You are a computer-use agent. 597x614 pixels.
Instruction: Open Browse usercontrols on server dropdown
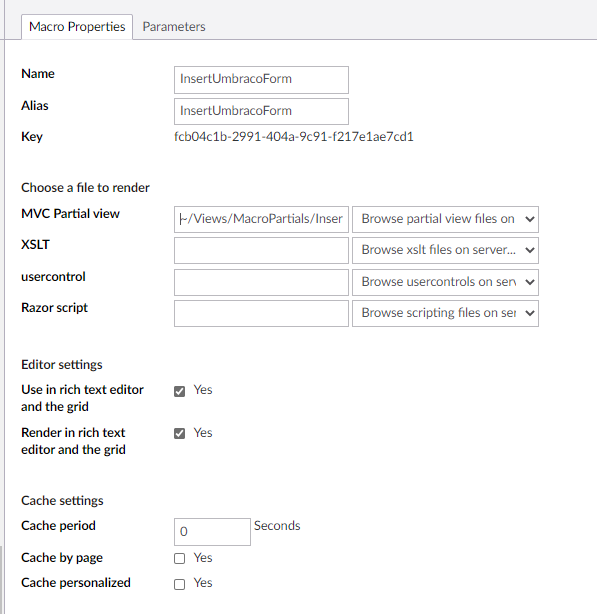tap(445, 282)
